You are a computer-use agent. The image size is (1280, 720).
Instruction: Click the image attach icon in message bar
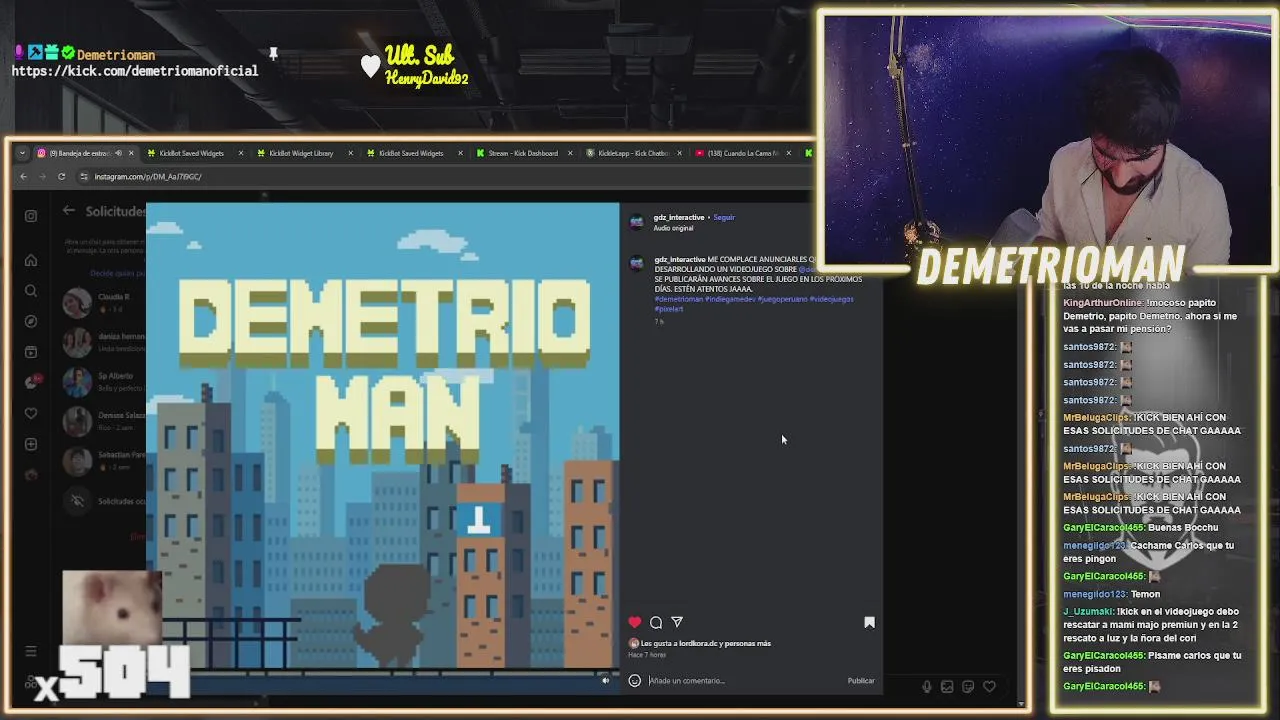tap(947, 686)
